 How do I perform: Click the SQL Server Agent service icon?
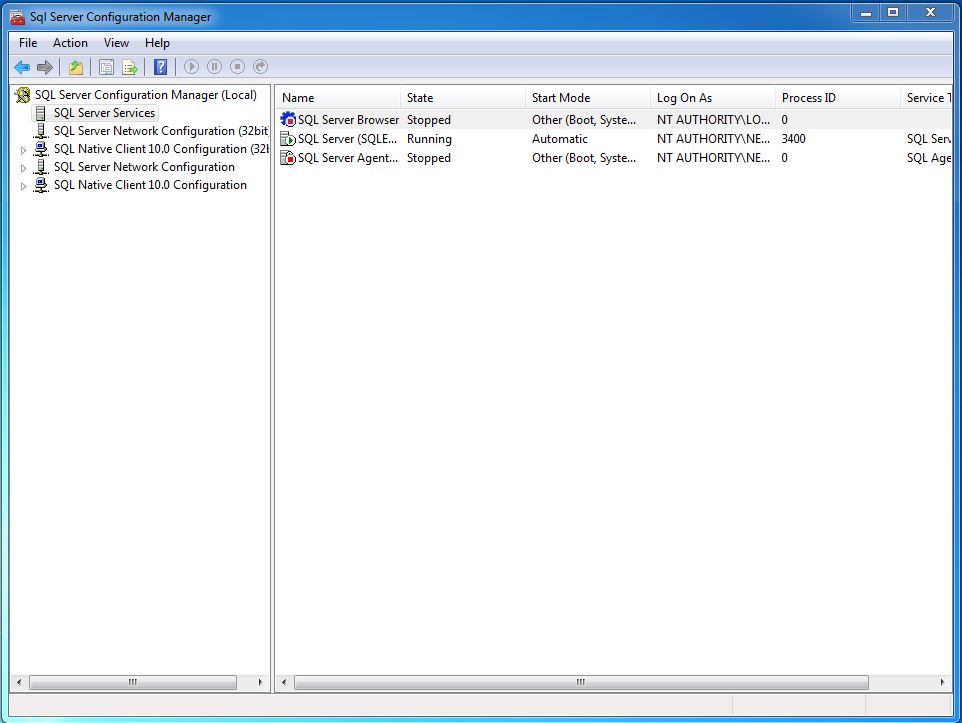pyautogui.click(x=288, y=158)
